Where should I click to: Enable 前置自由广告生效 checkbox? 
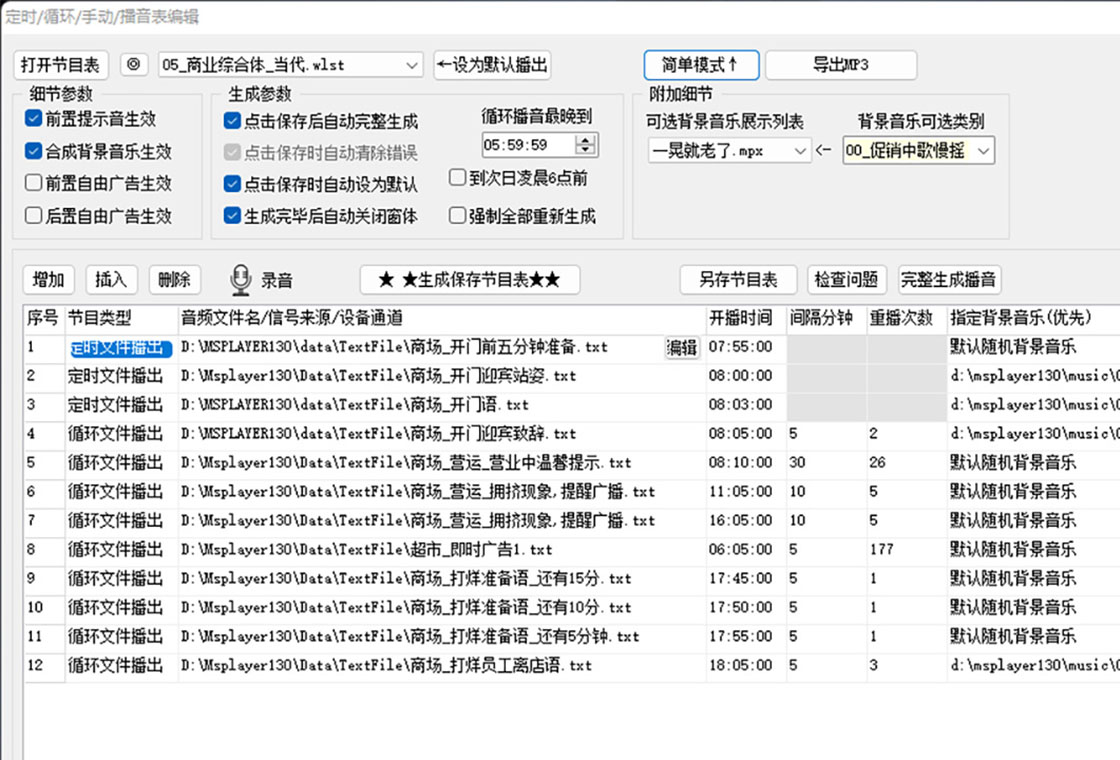coord(34,183)
